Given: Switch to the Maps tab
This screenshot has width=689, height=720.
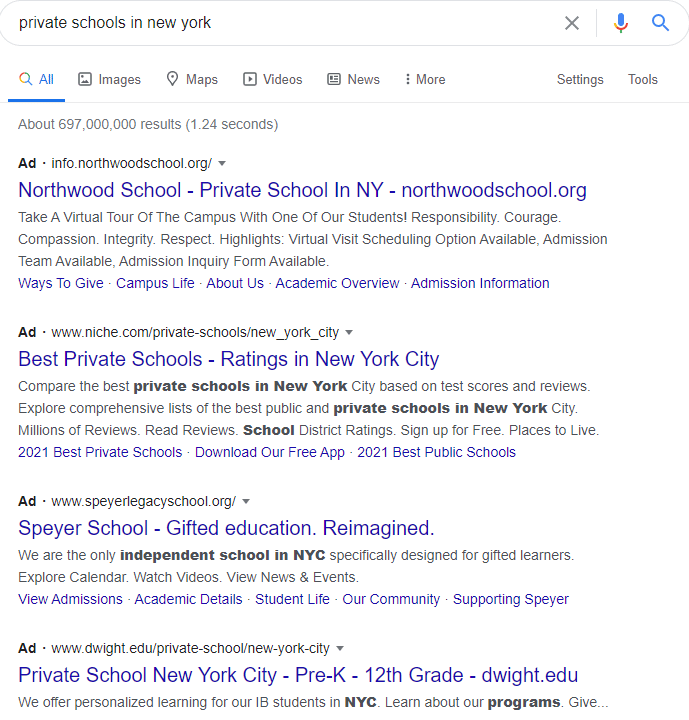Looking at the screenshot, I should coord(191,80).
